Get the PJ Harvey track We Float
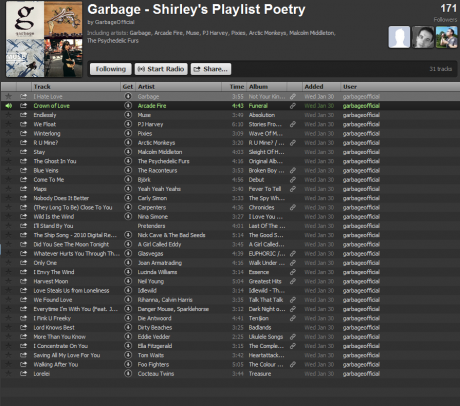 tap(128, 124)
